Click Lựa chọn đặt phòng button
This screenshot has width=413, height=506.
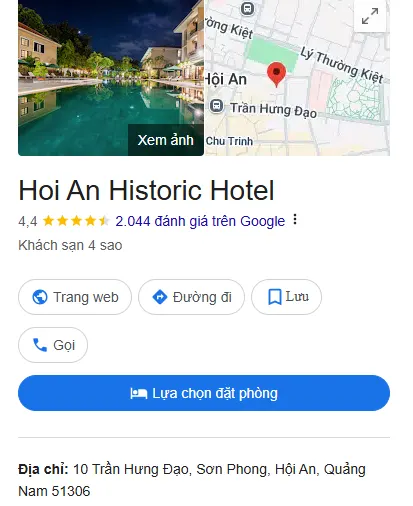204,393
